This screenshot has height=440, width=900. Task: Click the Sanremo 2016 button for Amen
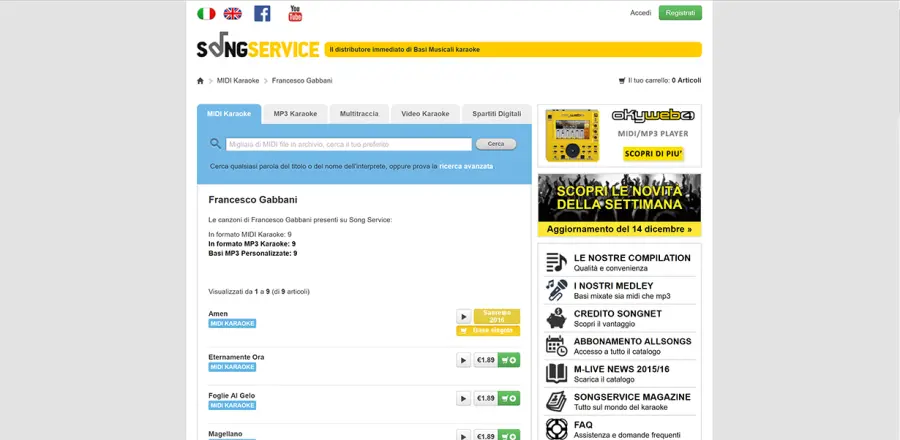tap(497, 316)
